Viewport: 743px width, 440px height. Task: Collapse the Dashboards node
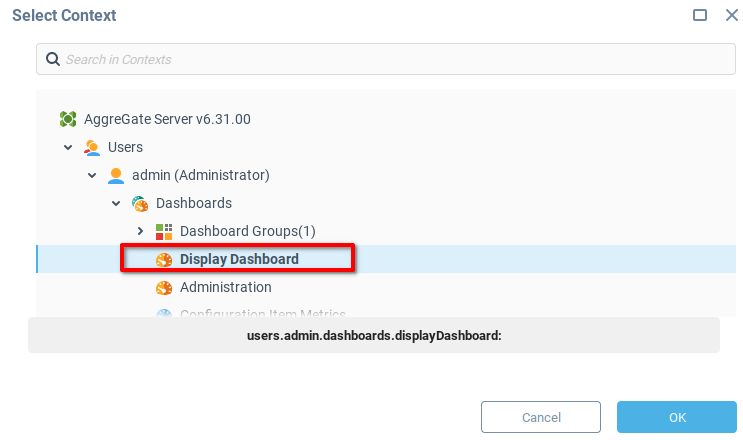point(116,203)
